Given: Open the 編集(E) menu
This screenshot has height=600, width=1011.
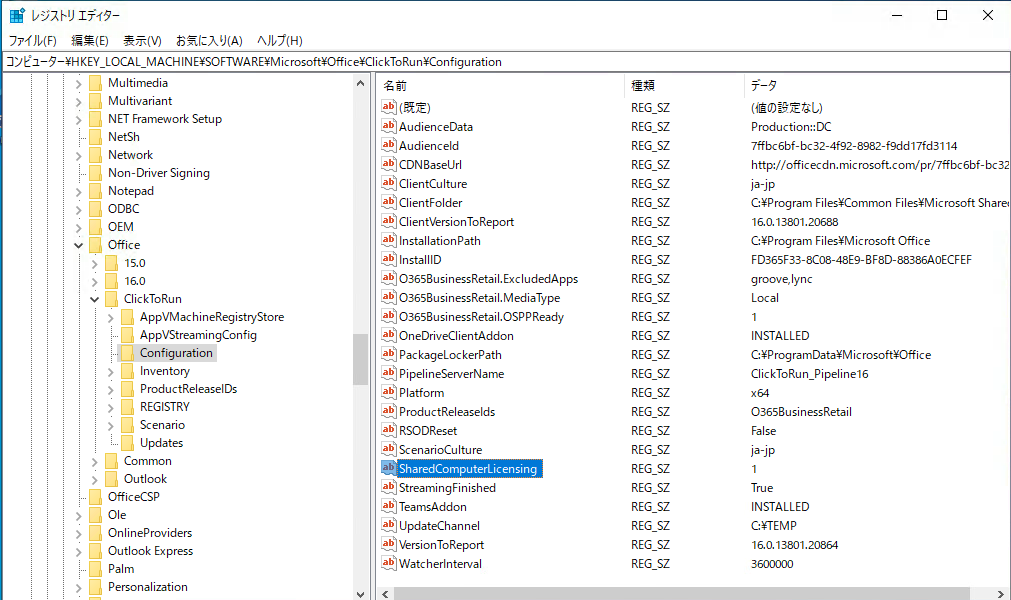Looking at the screenshot, I should pyautogui.click(x=90, y=41).
